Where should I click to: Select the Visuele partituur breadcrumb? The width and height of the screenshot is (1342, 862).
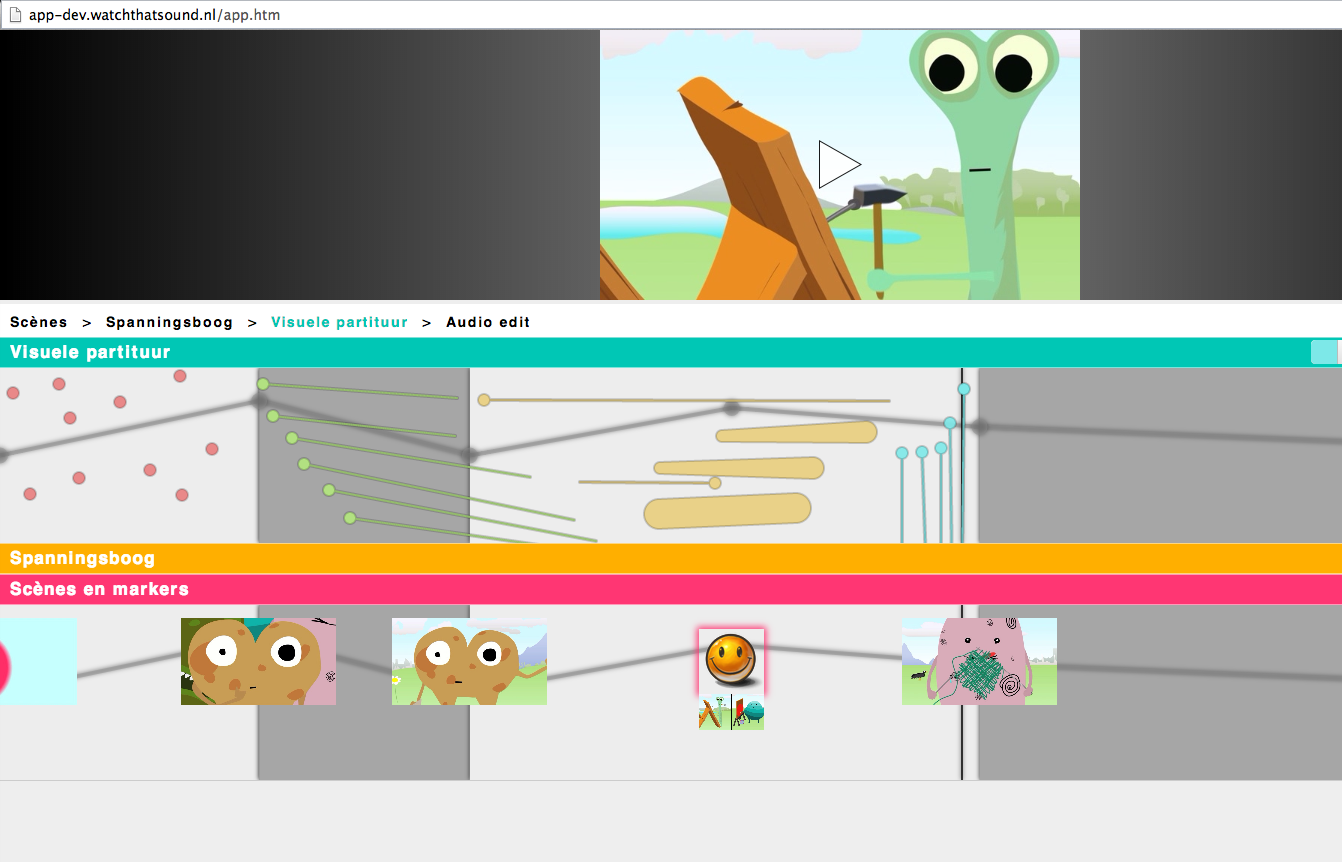point(339,322)
